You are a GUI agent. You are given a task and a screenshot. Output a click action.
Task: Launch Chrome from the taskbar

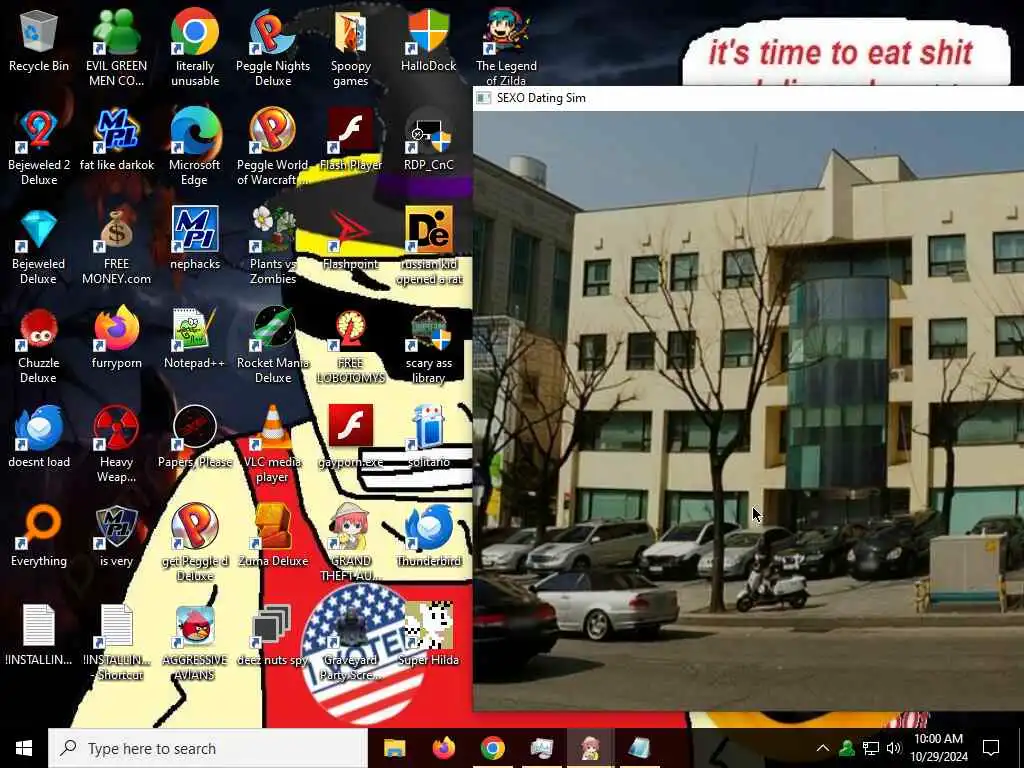tap(492, 748)
